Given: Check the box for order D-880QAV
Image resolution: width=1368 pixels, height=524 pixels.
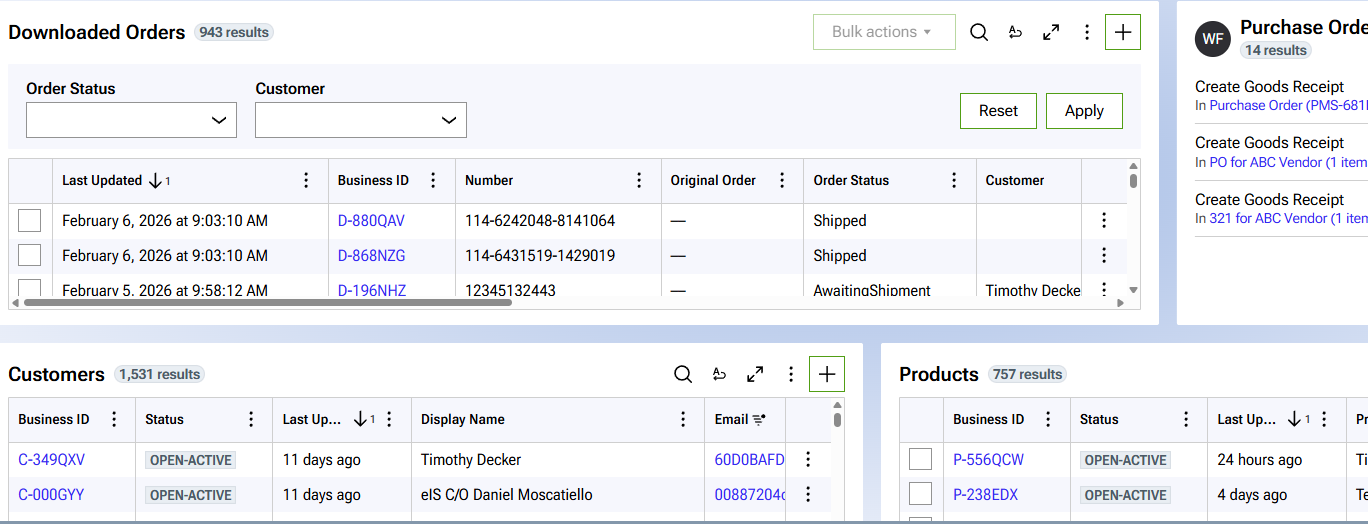Looking at the screenshot, I should 30,220.
